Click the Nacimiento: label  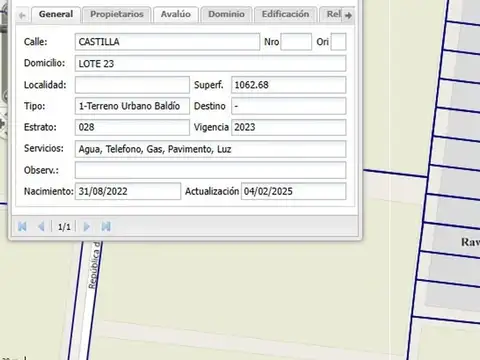tap(49, 191)
